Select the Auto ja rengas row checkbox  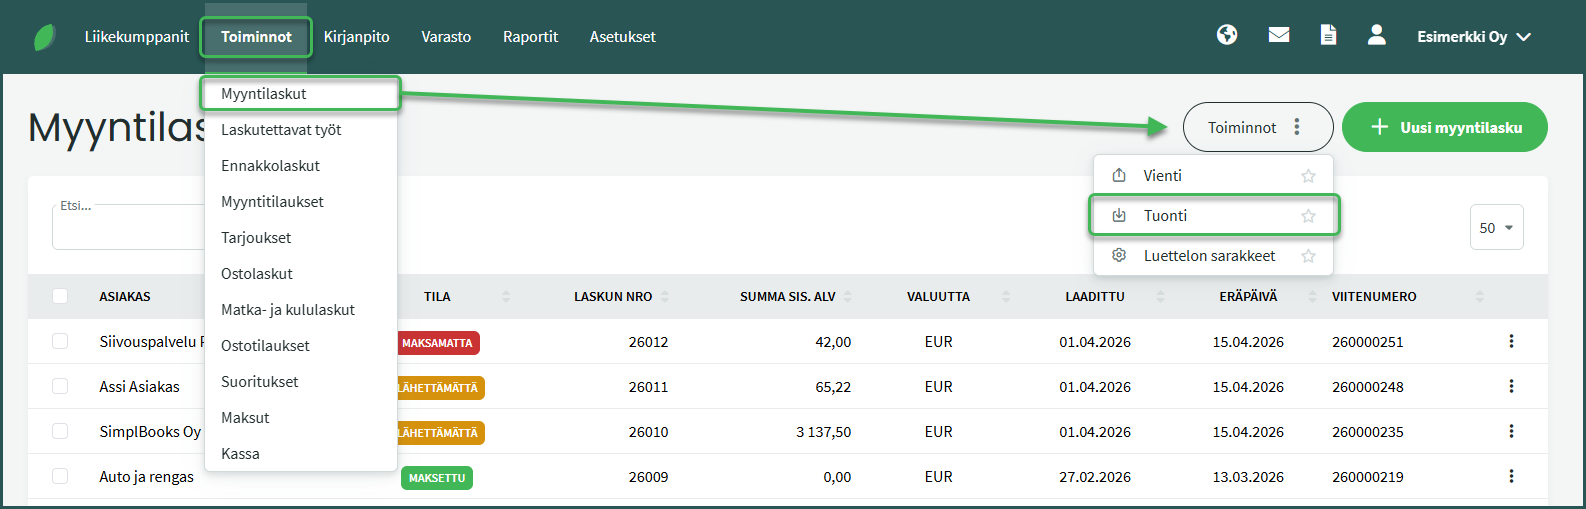point(60,476)
